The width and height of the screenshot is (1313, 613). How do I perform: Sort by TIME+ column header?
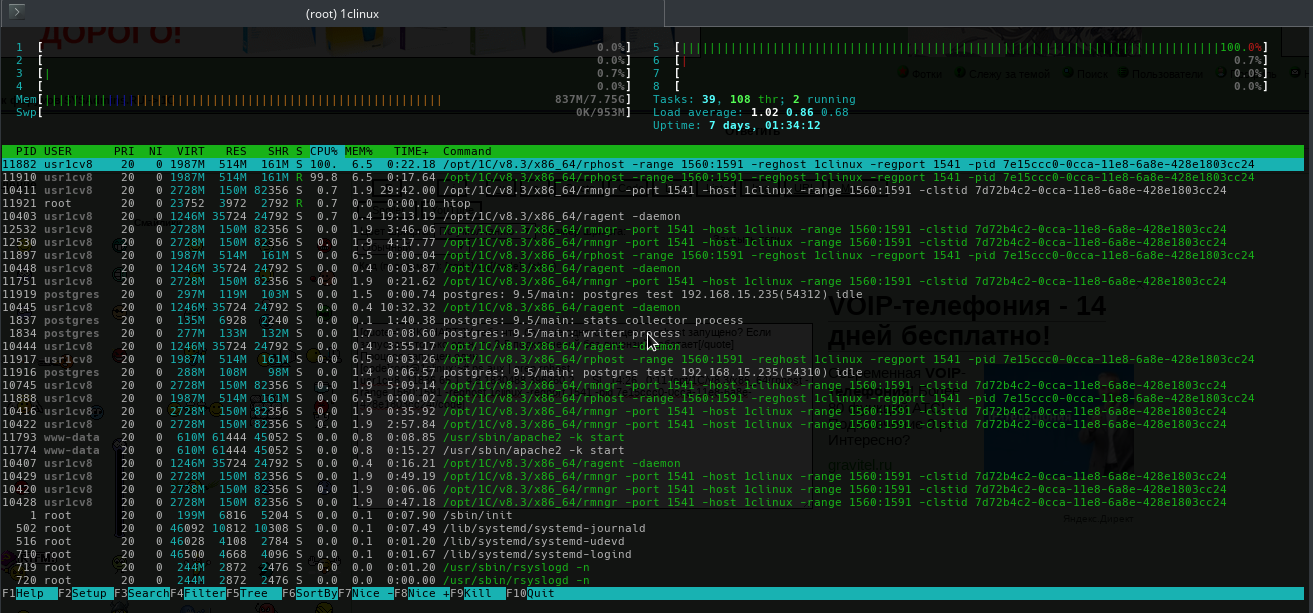411,151
